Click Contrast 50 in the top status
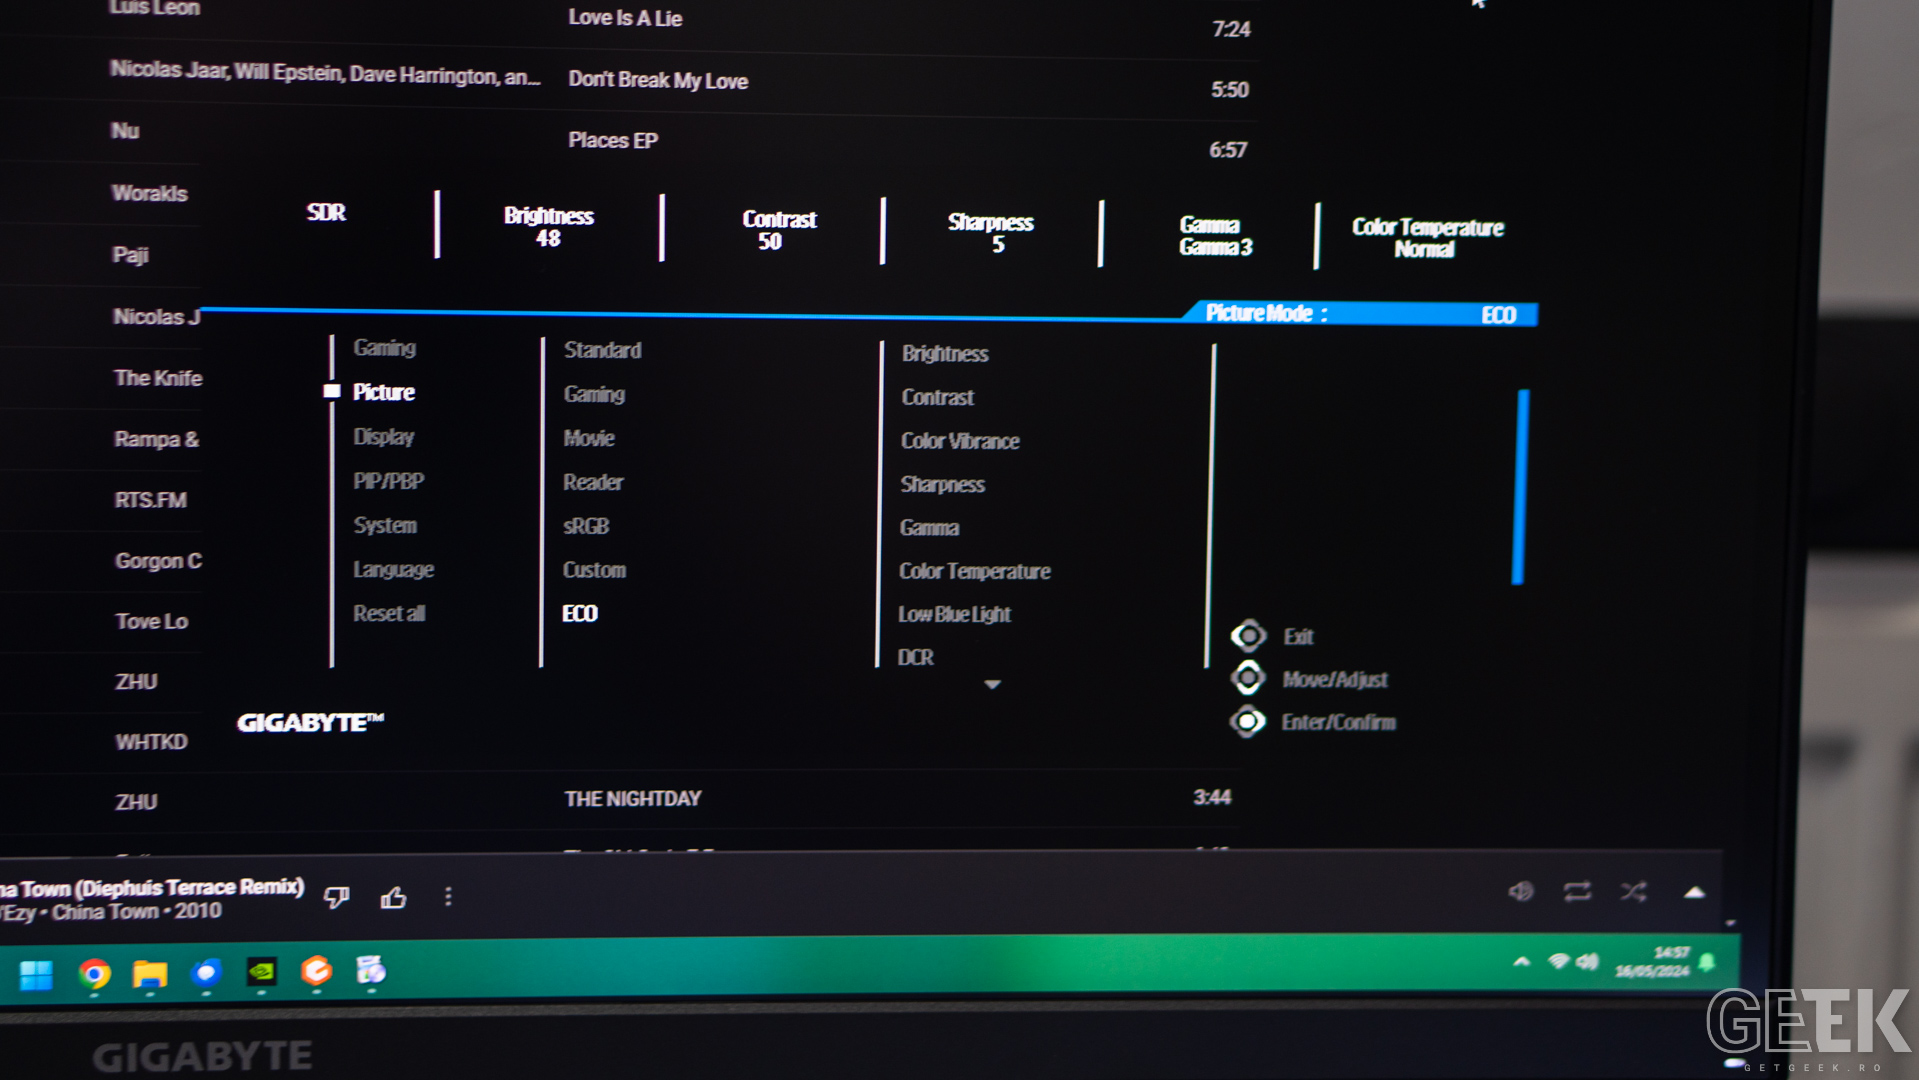 point(779,230)
